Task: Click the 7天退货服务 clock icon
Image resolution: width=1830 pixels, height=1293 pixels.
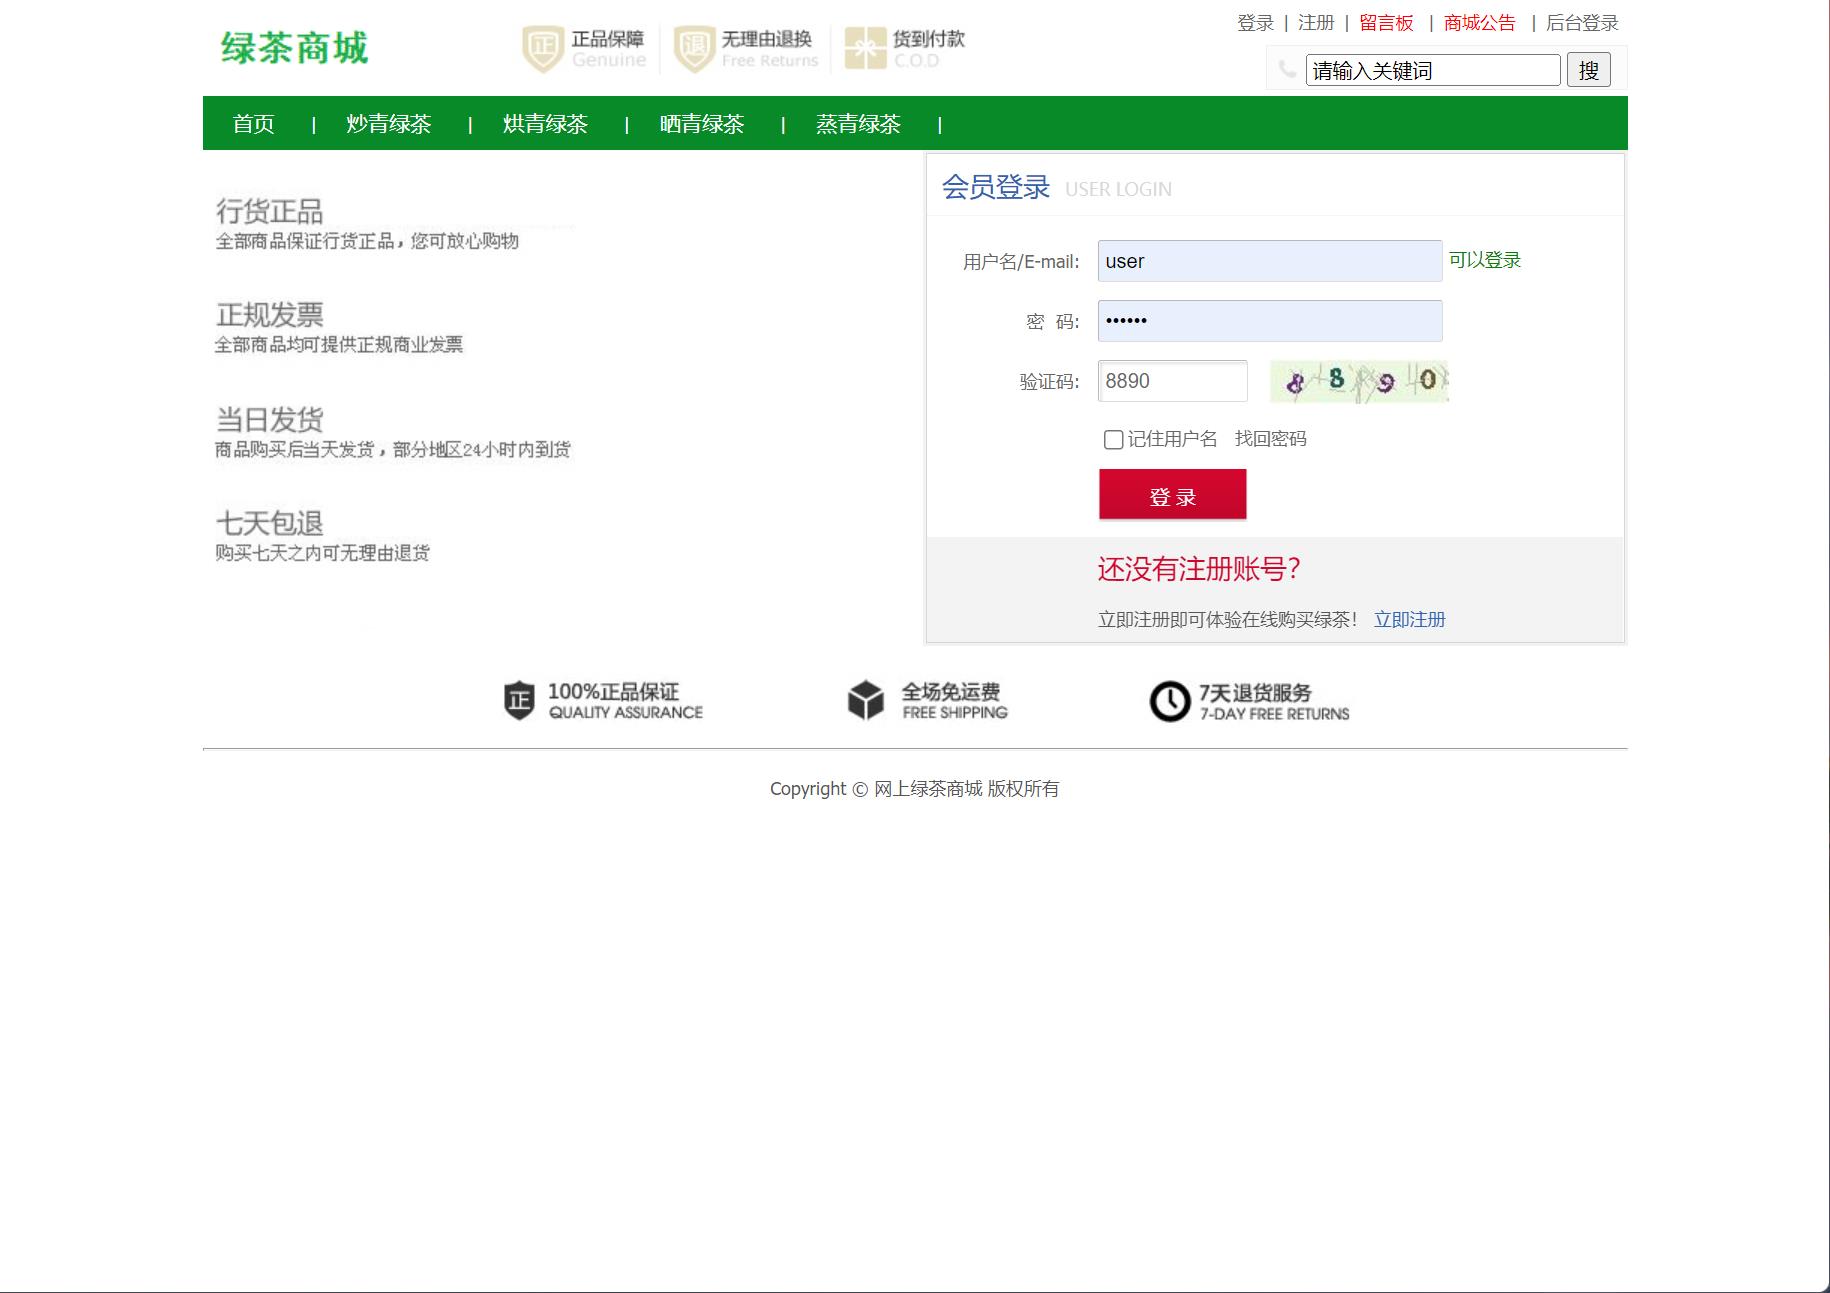Action: [x=1170, y=699]
